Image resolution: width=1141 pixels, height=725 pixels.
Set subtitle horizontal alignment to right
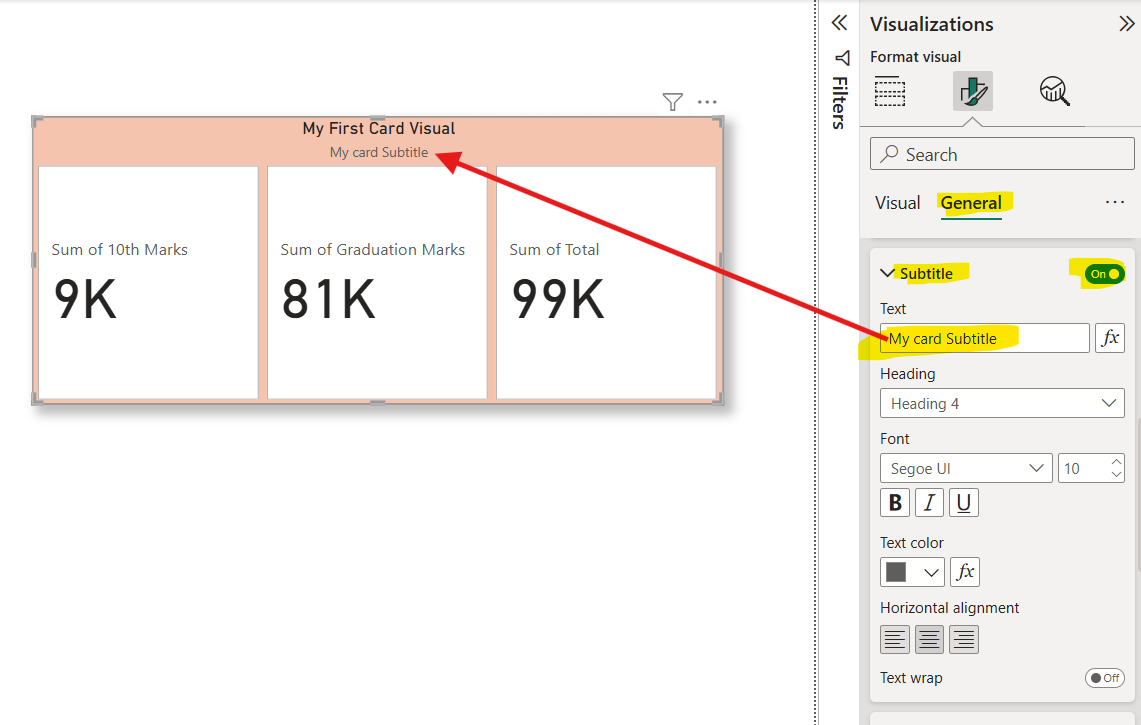coord(962,639)
